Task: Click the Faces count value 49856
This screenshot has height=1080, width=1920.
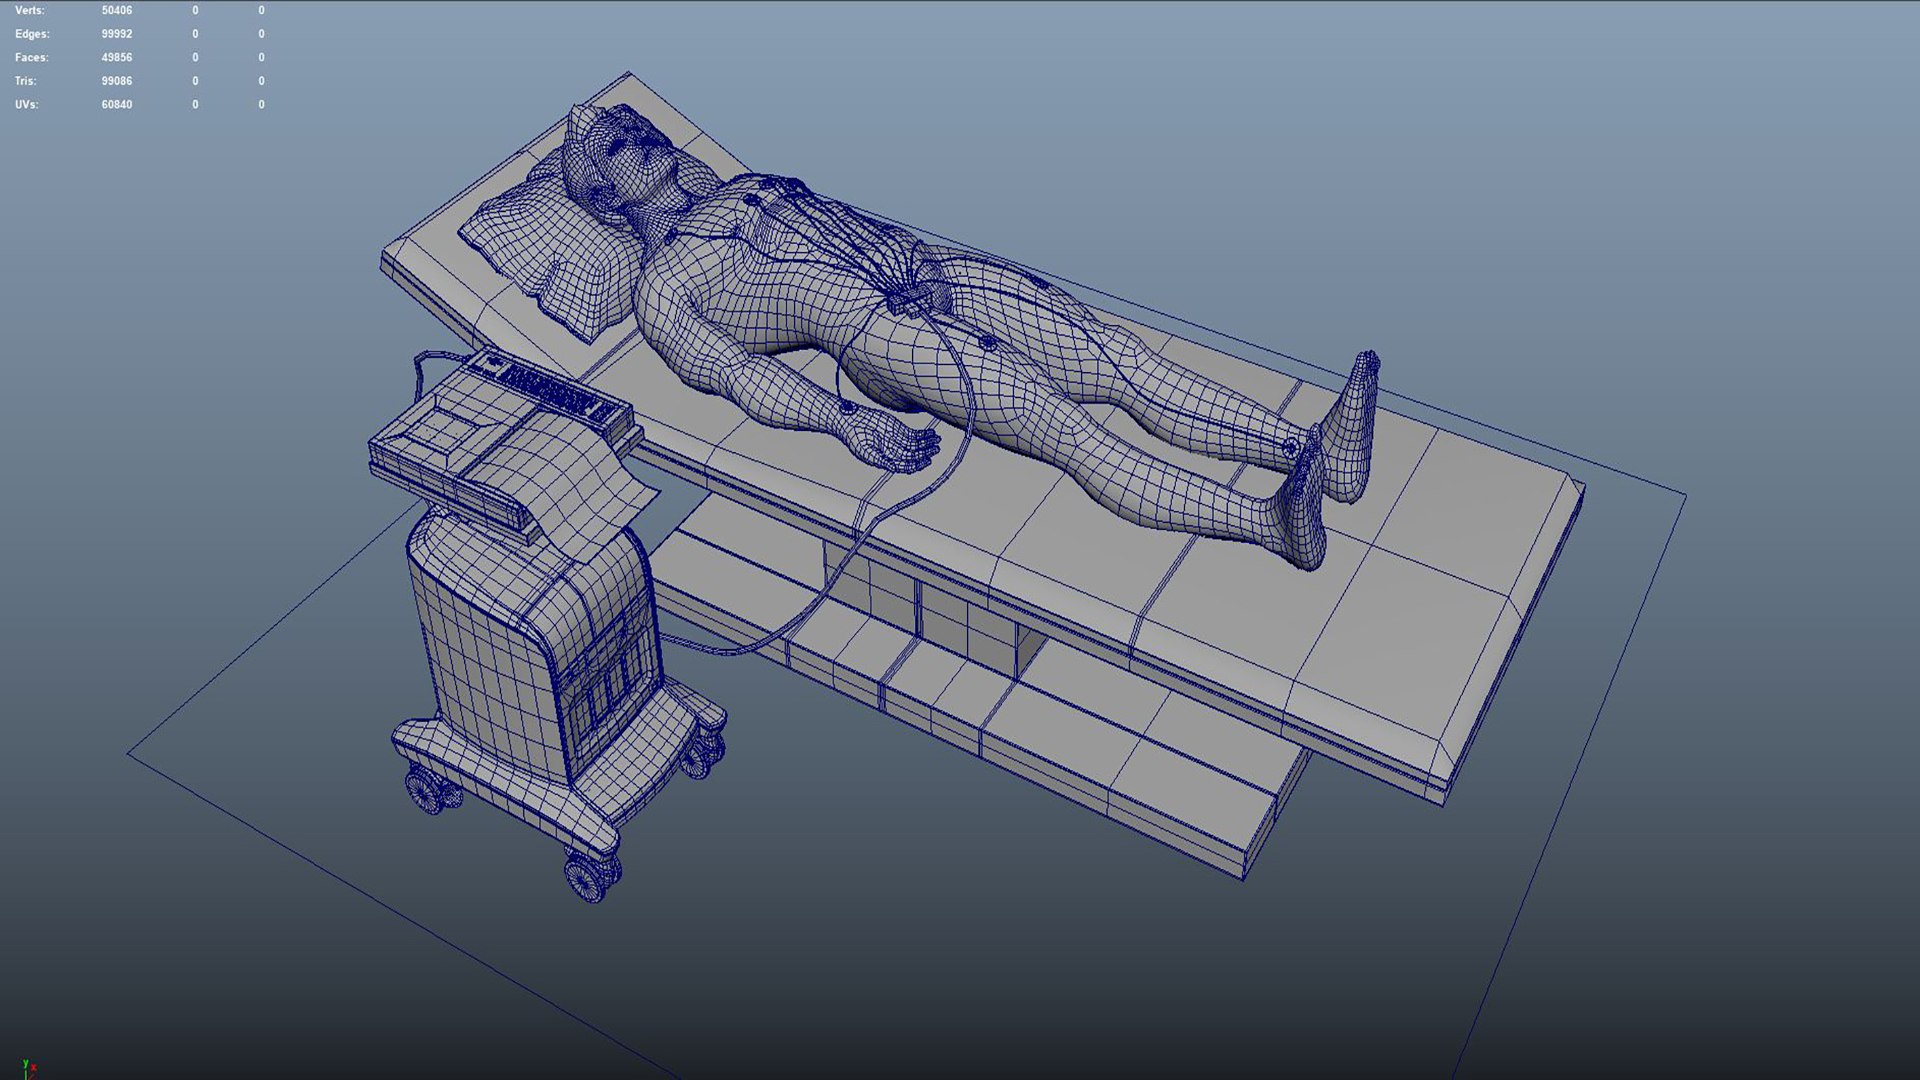Action: click(x=116, y=57)
